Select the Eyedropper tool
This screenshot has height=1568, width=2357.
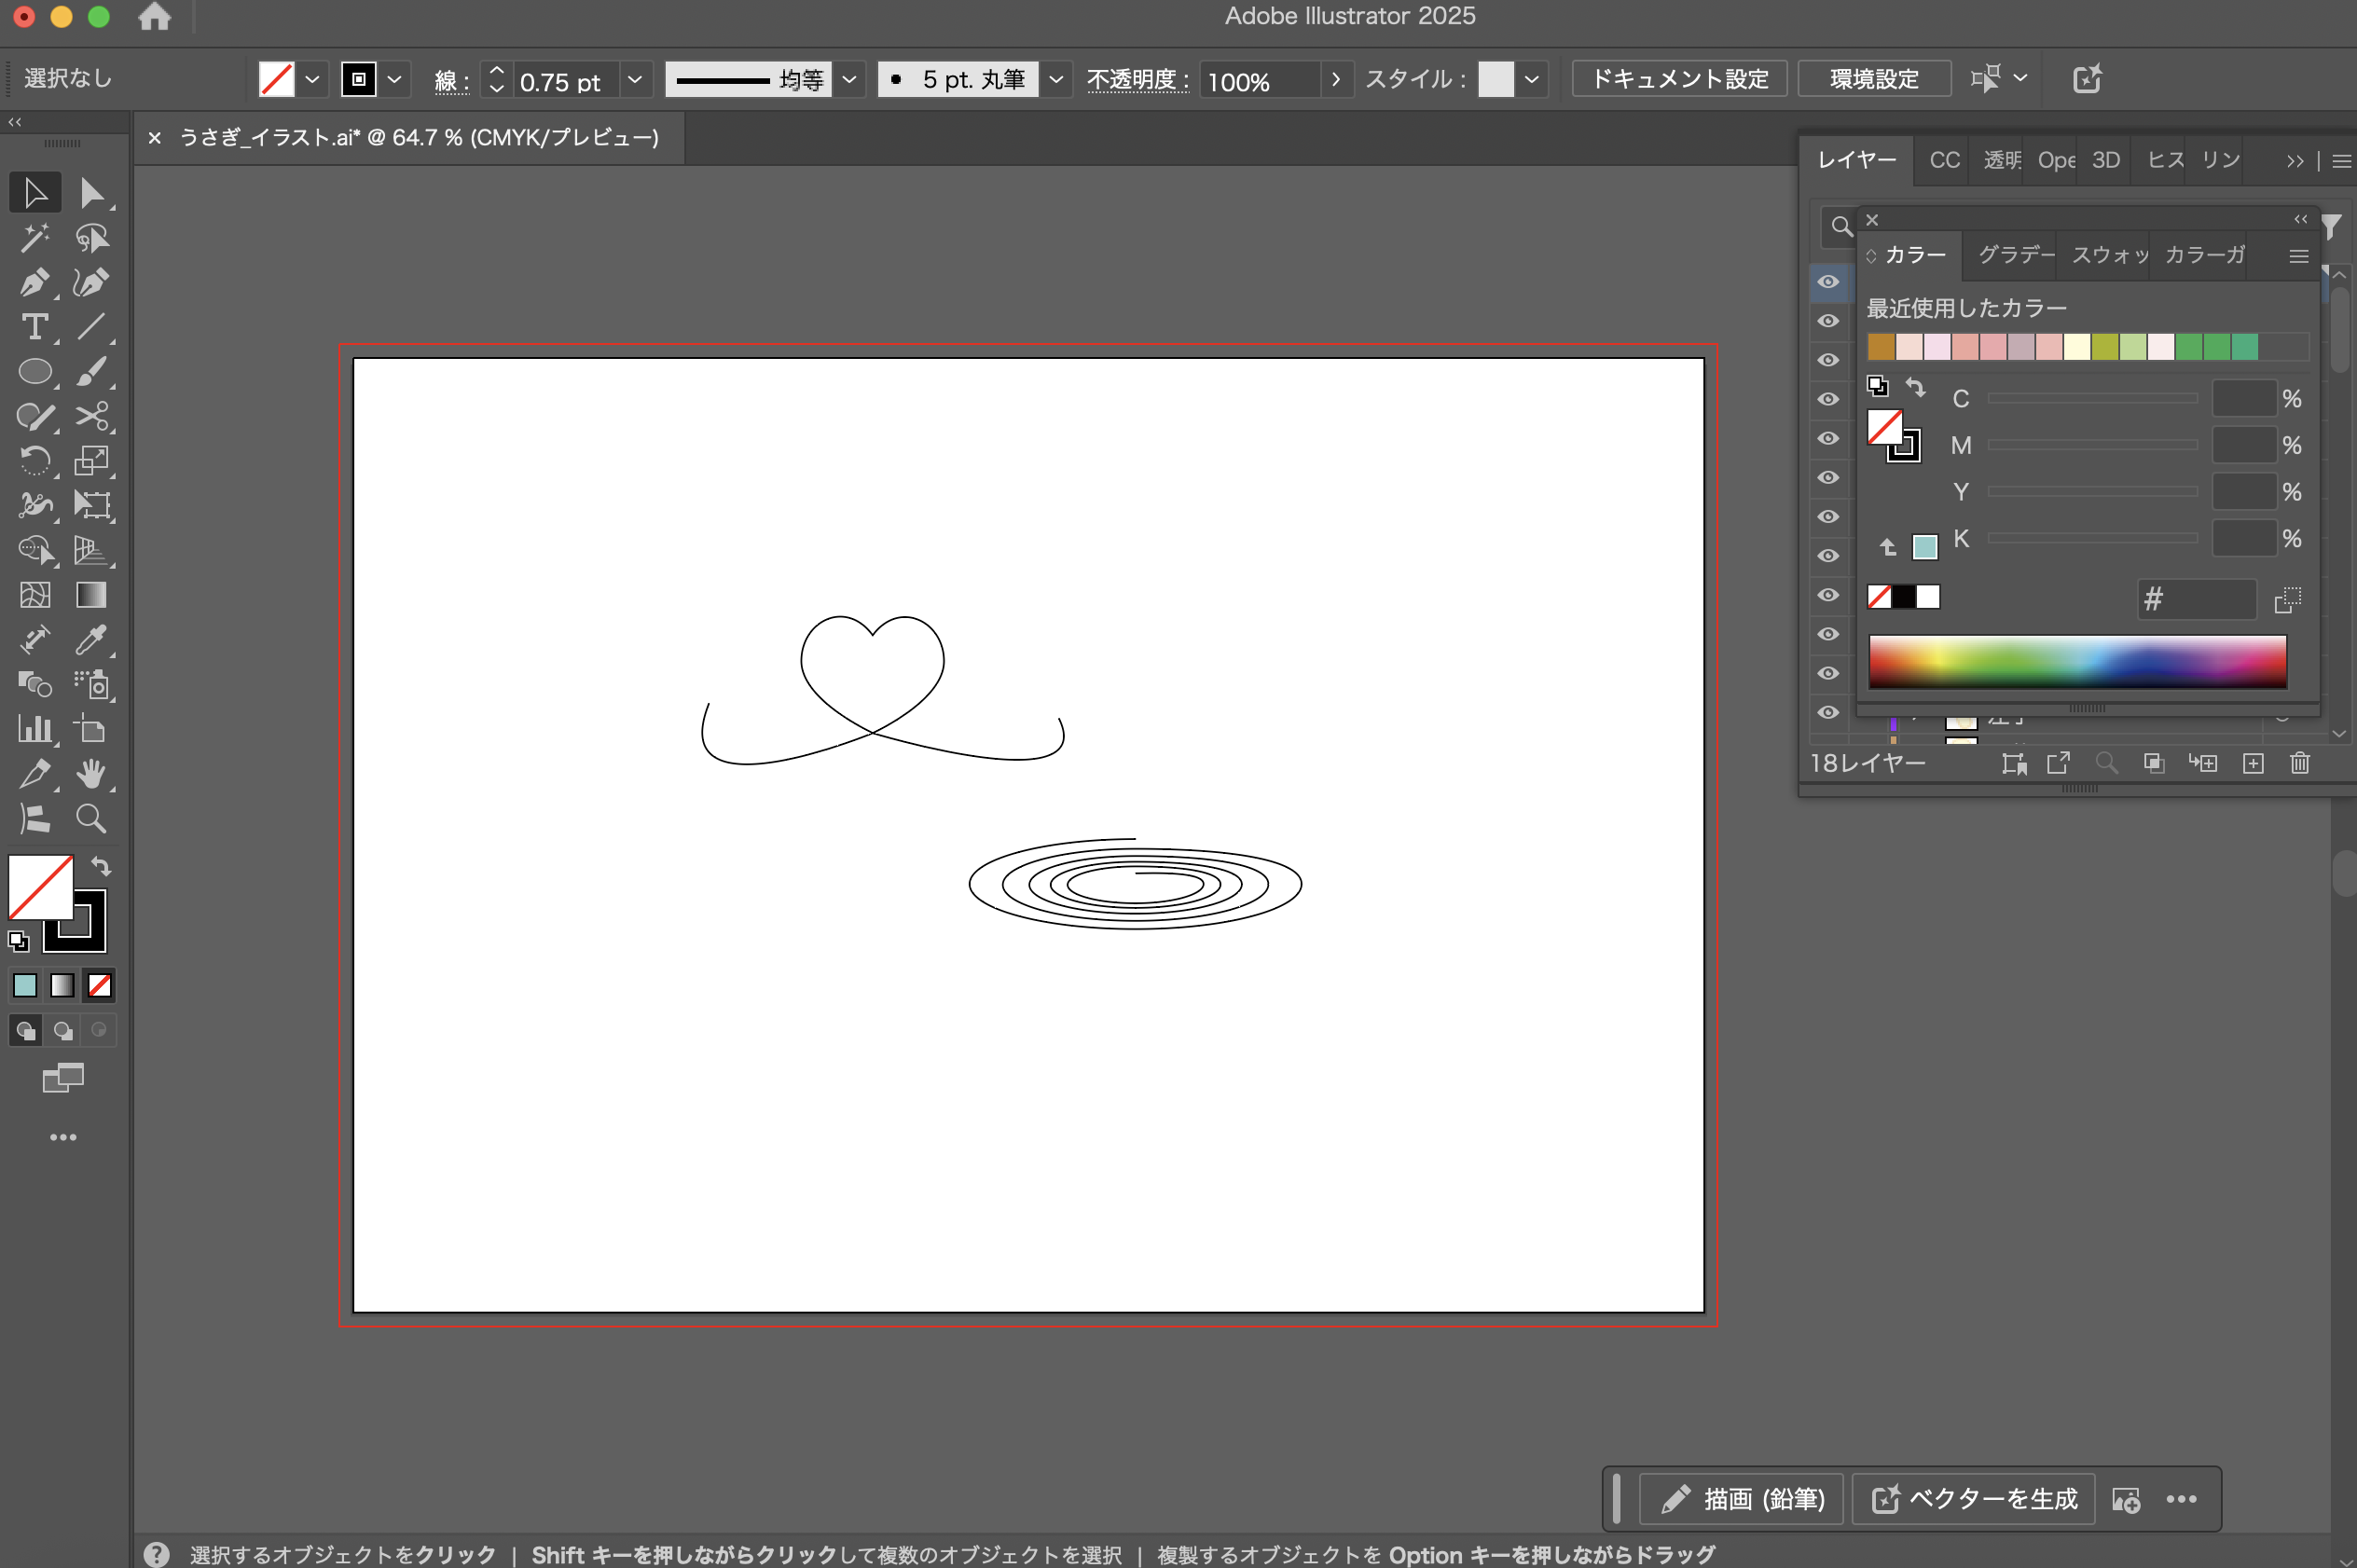pos(92,639)
